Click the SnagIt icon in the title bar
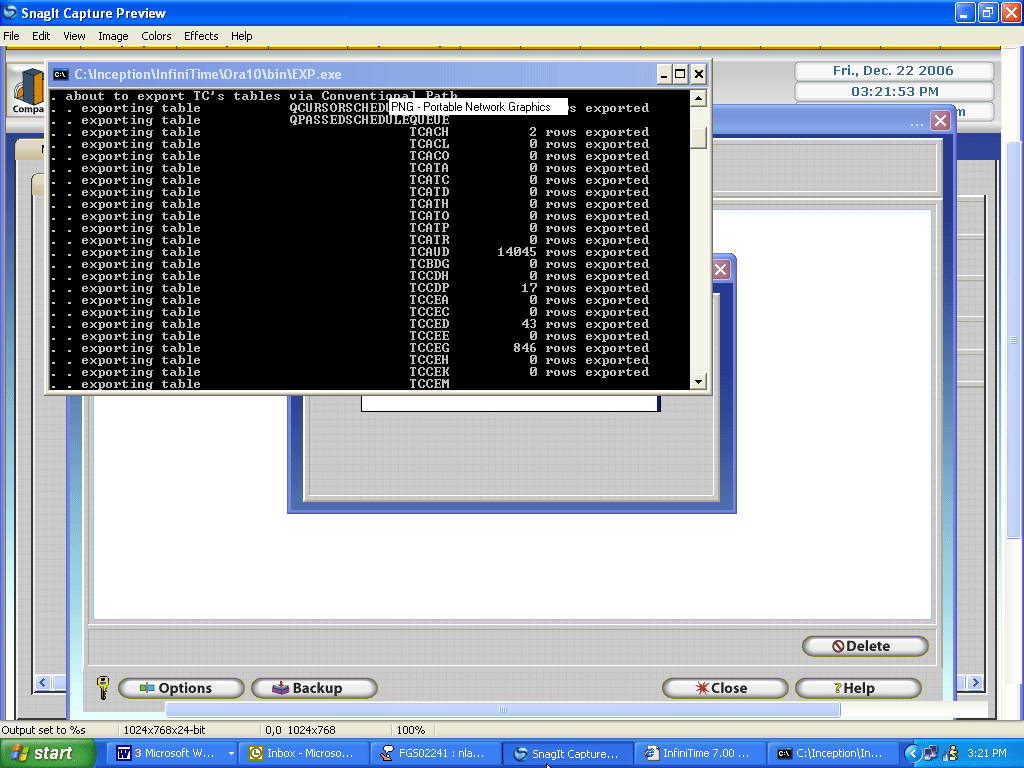 tap(11, 13)
